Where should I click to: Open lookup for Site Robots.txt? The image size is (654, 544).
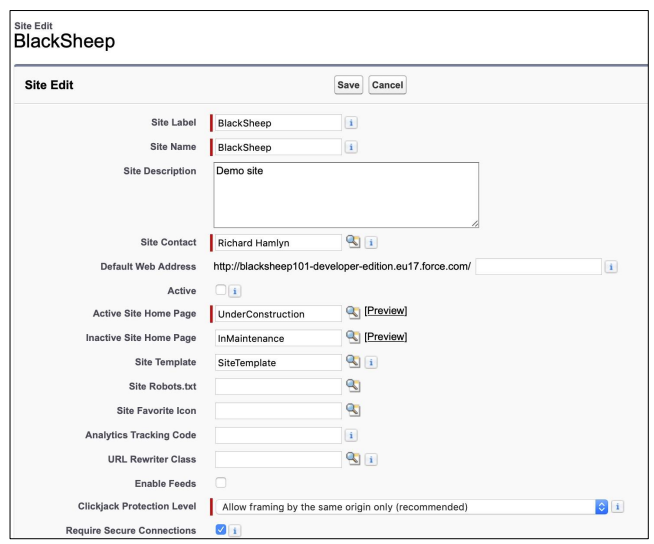click(x=353, y=385)
